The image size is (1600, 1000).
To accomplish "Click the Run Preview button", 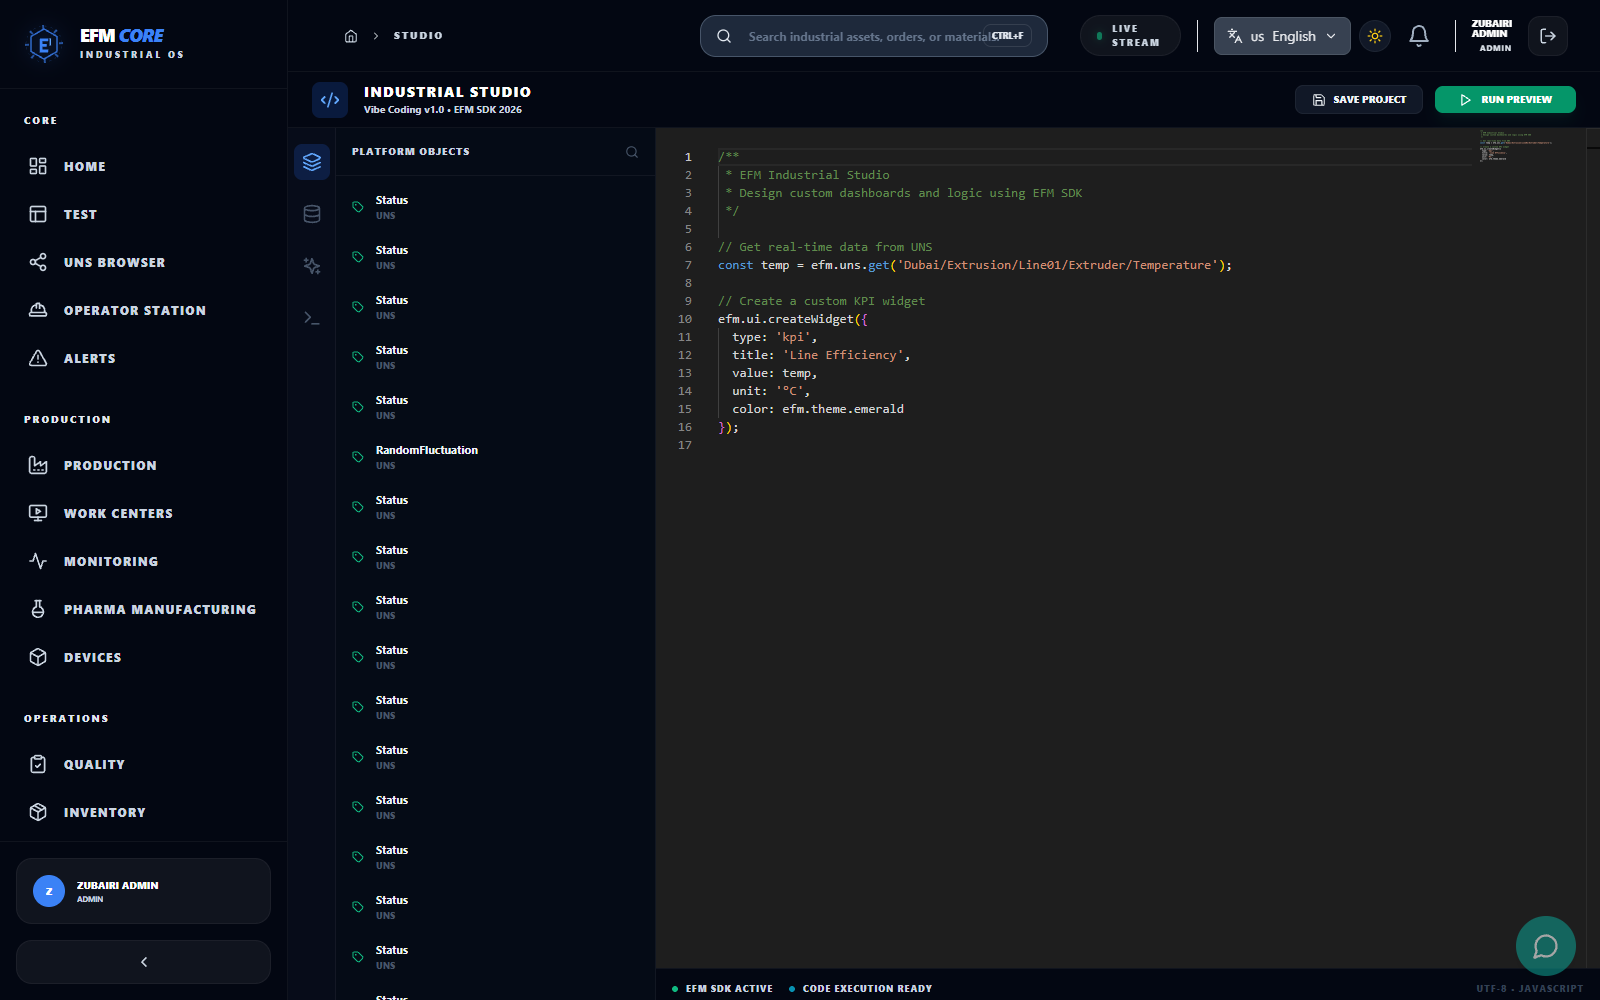I will [x=1505, y=100].
